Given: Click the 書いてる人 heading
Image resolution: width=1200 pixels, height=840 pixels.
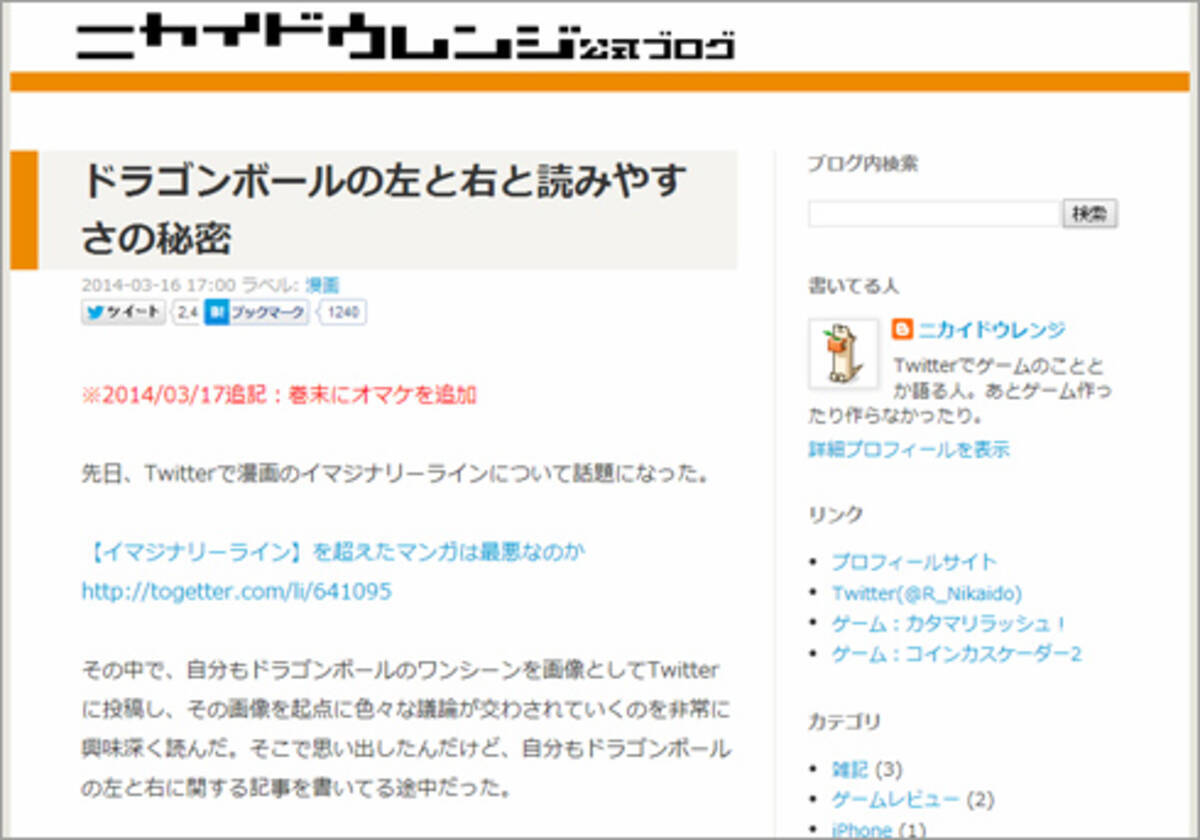Looking at the screenshot, I should [x=853, y=286].
